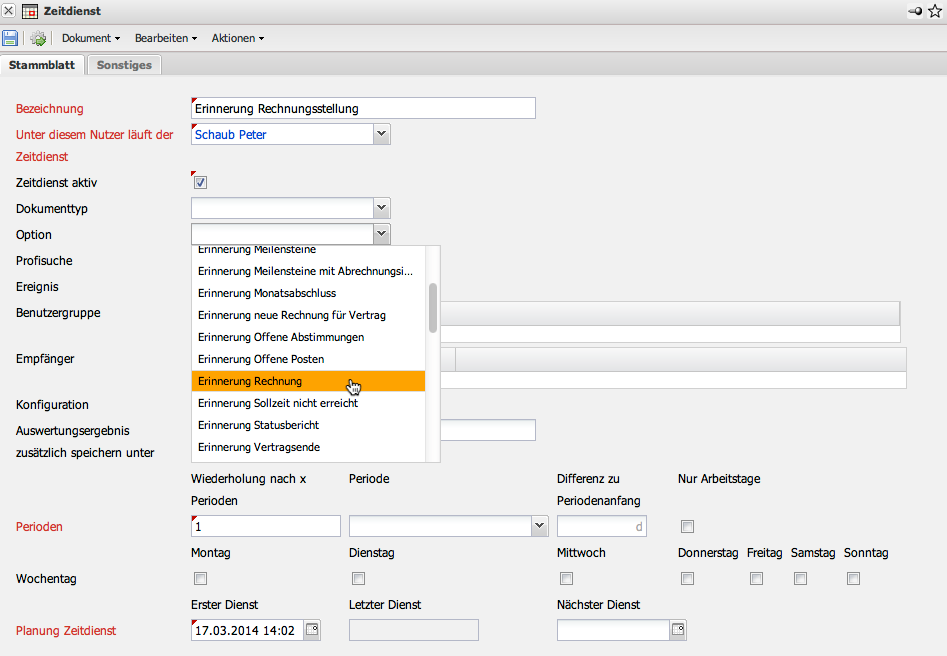Viewport: 947px width, 656px height.
Task: Close the Zeitdienst panel with X
Action: [x=9, y=11]
